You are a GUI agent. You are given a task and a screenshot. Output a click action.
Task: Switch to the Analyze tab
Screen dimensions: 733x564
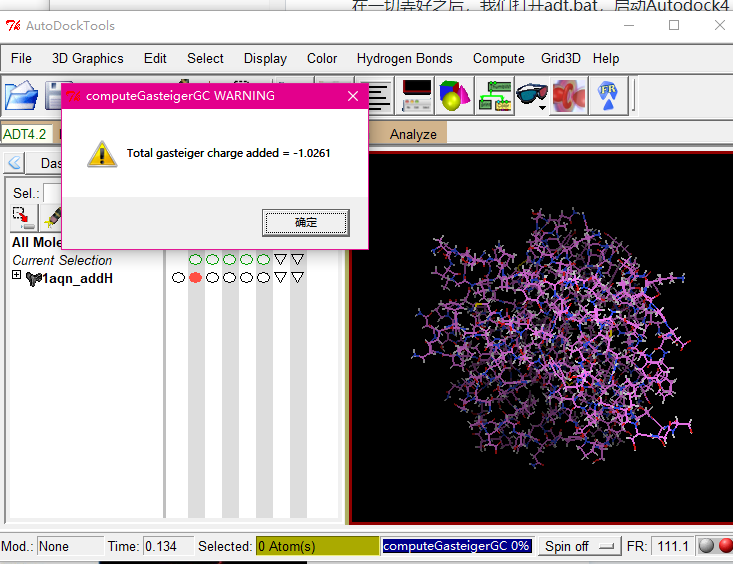click(x=413, y=134)
